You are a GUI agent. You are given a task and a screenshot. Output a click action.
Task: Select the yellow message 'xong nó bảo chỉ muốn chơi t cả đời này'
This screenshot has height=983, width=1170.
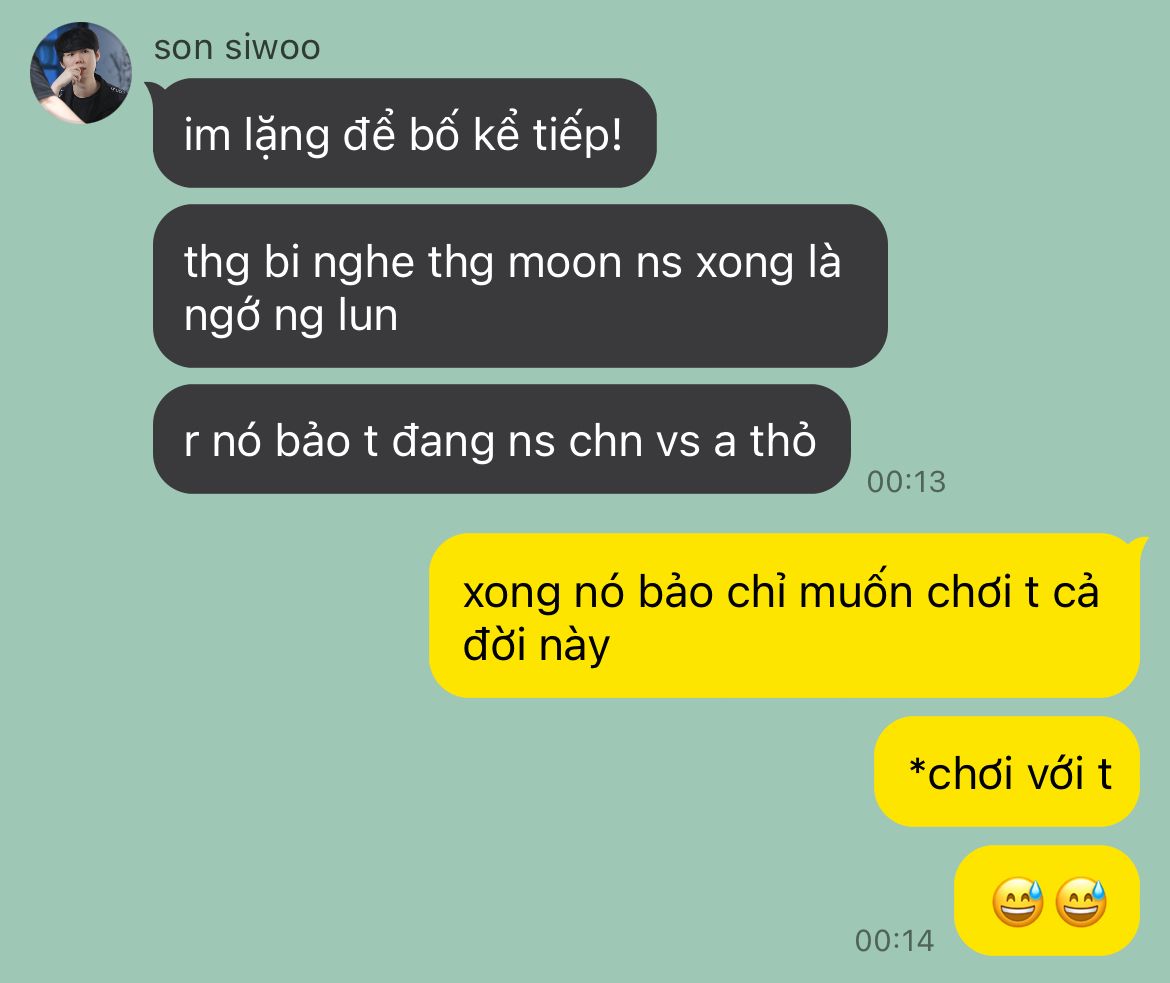click(x=784, y=616)
